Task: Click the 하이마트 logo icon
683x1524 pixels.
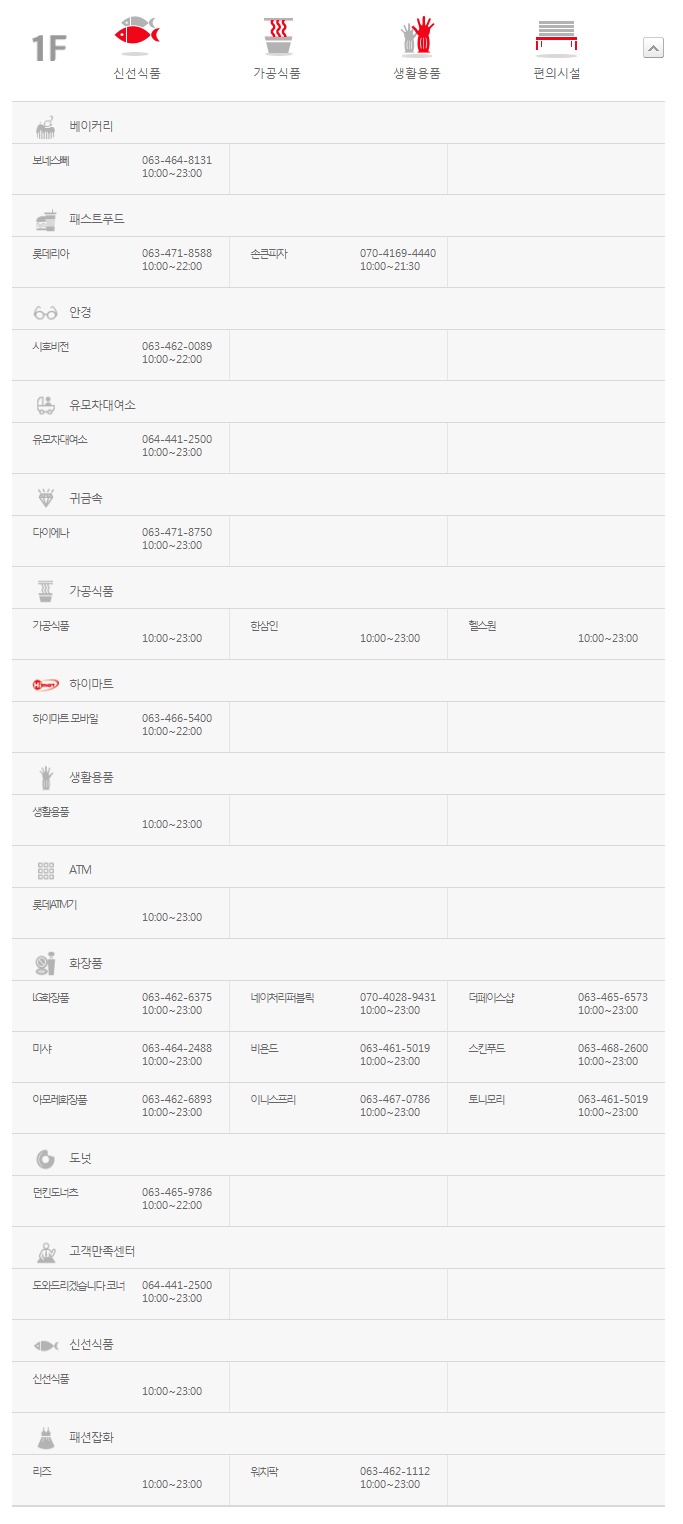Action: (x=46, y=685)
